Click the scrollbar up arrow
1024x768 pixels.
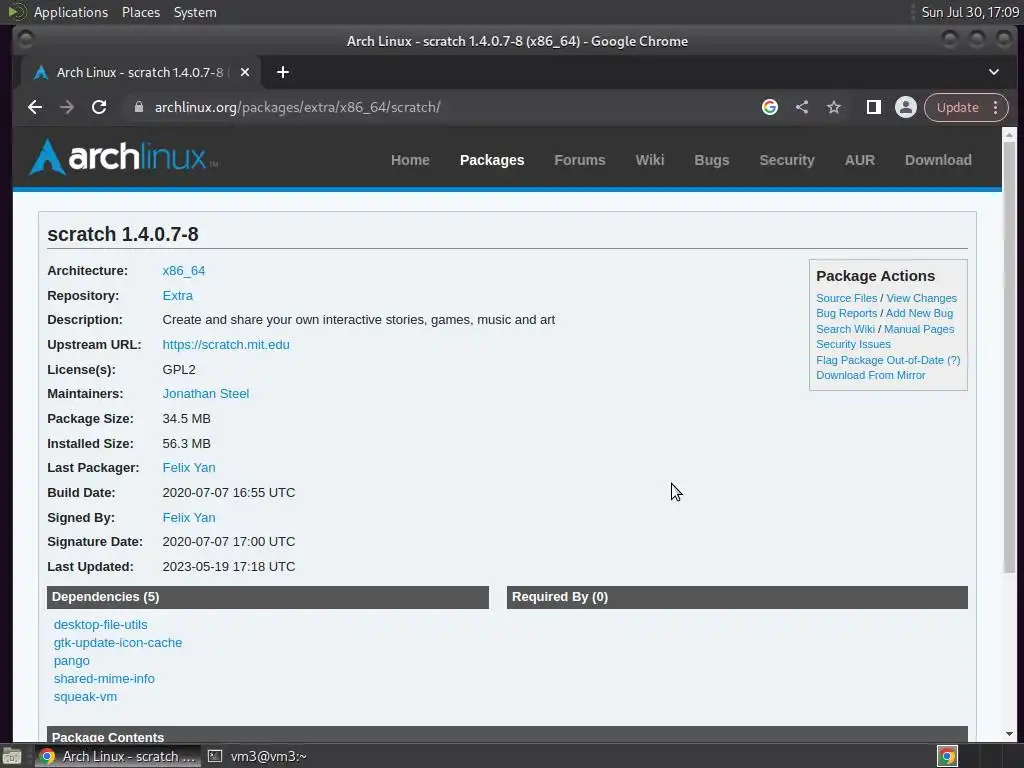pos(1009,135)
